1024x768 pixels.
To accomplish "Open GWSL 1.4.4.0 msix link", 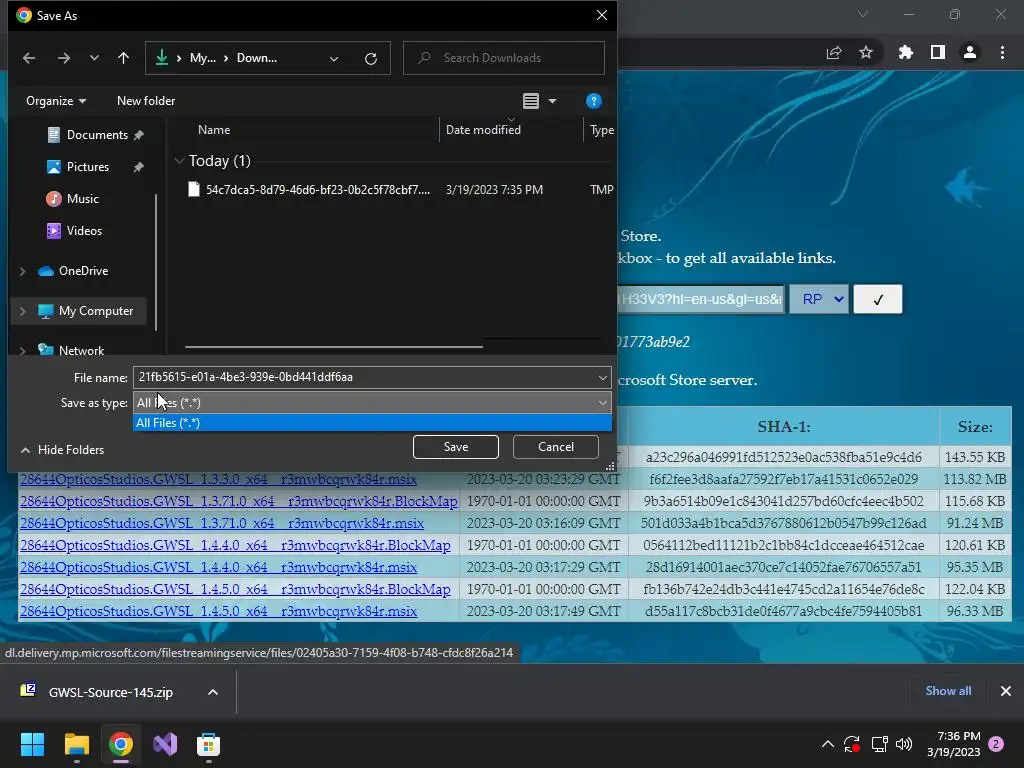I will tap(218, 568).
